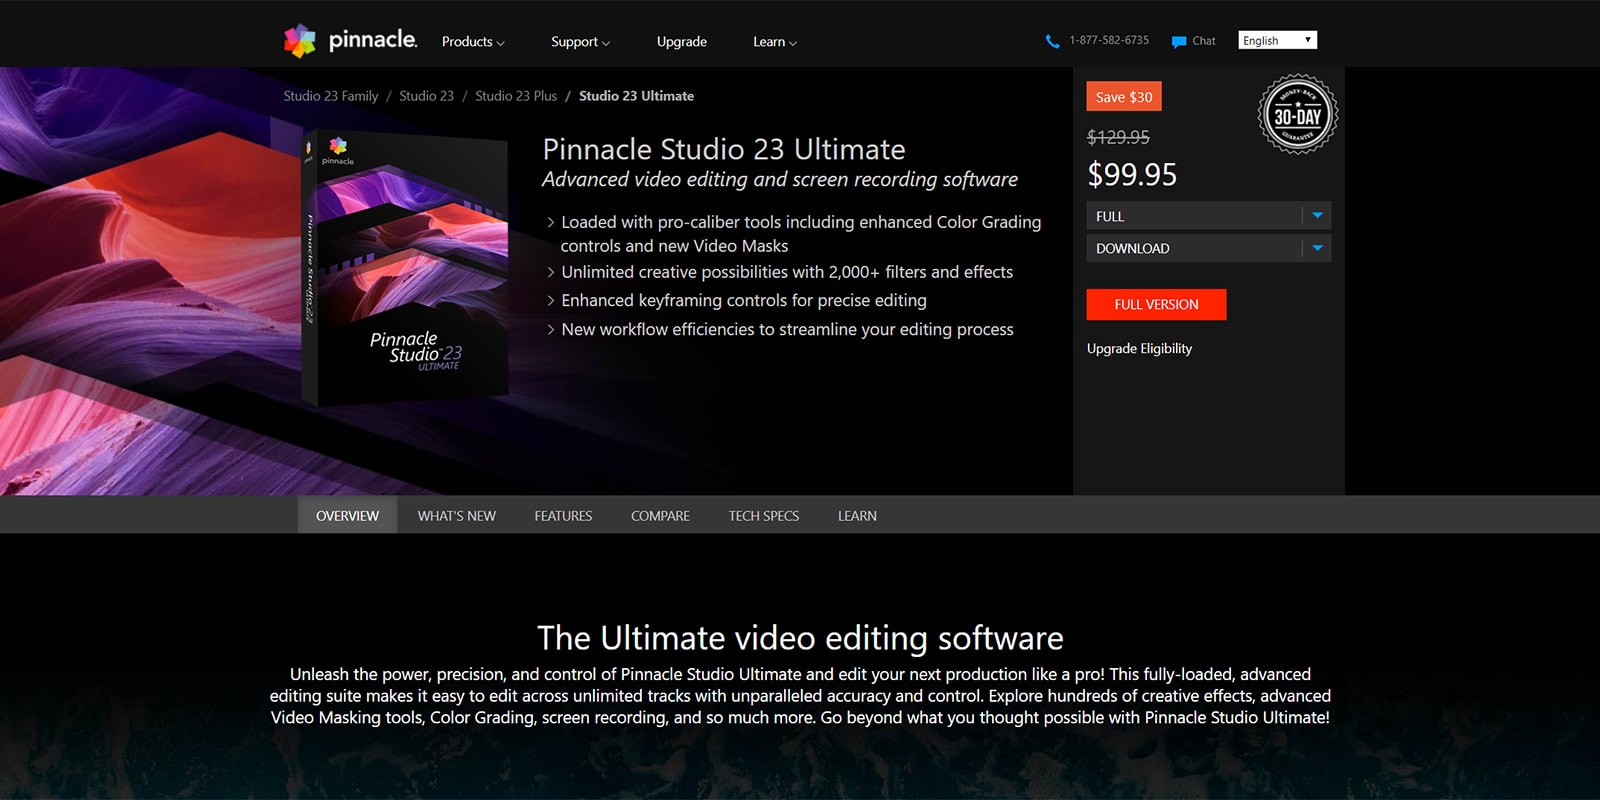
Task: Expand the Learn menu in the header
Action: point(775,41)
